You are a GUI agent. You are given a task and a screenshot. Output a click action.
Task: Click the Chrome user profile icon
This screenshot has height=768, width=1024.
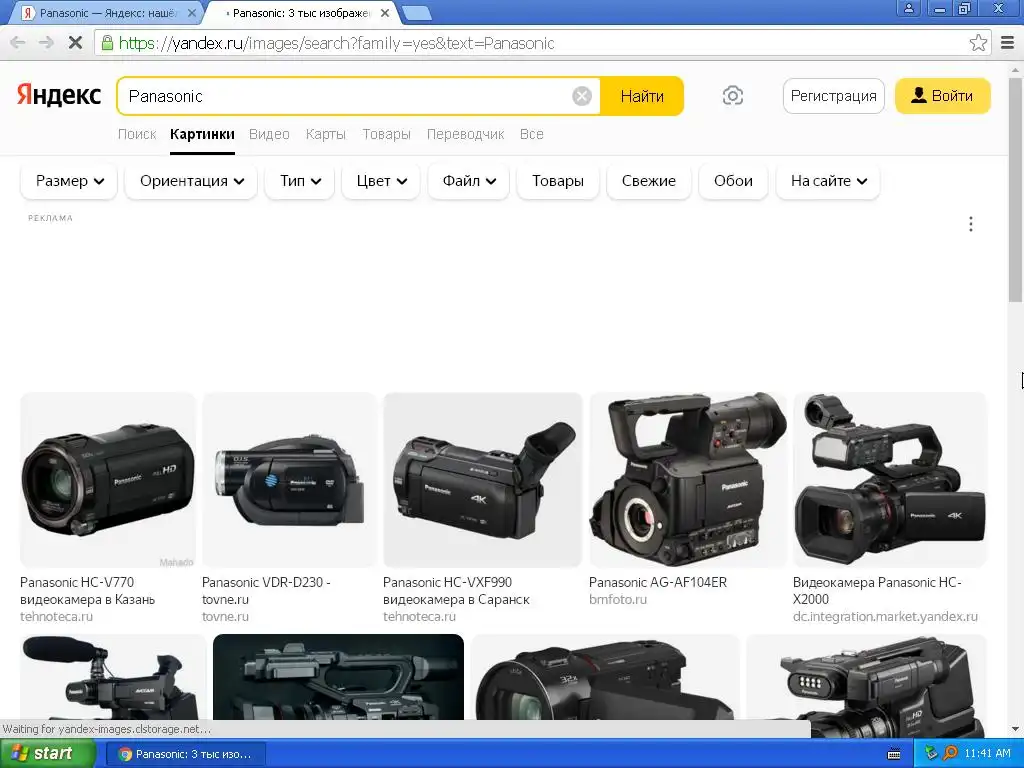(908, 8)
